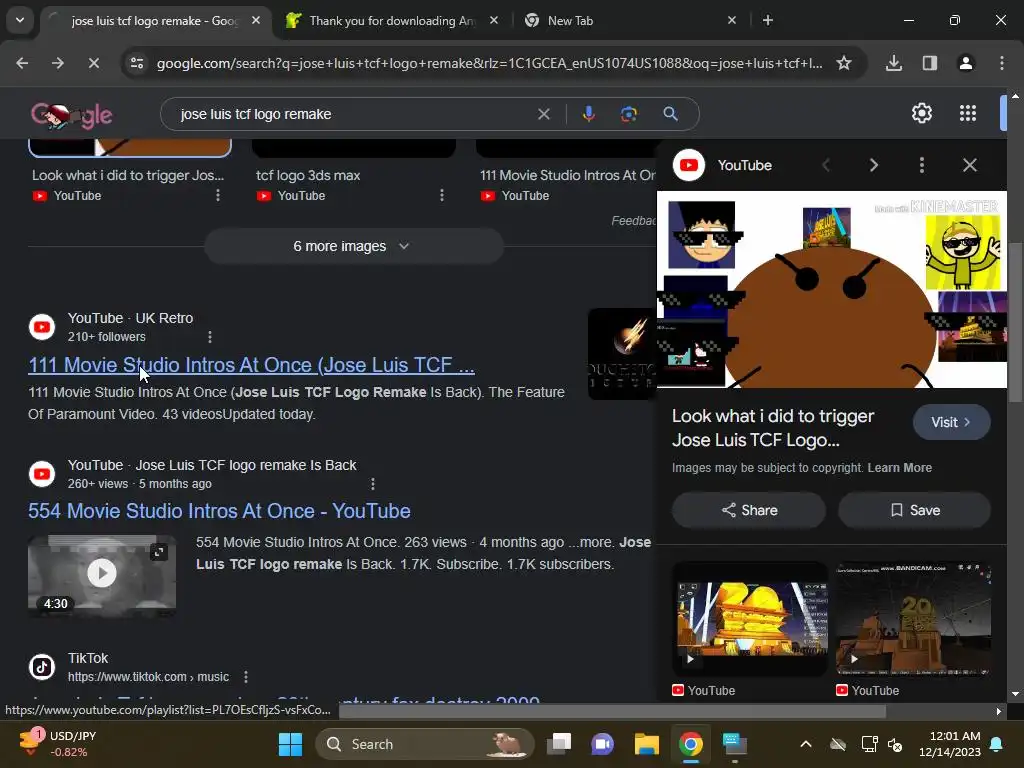This screenshot has height=768, width=1024.
Task: Open a new browser tab
Action: [768, 20]
